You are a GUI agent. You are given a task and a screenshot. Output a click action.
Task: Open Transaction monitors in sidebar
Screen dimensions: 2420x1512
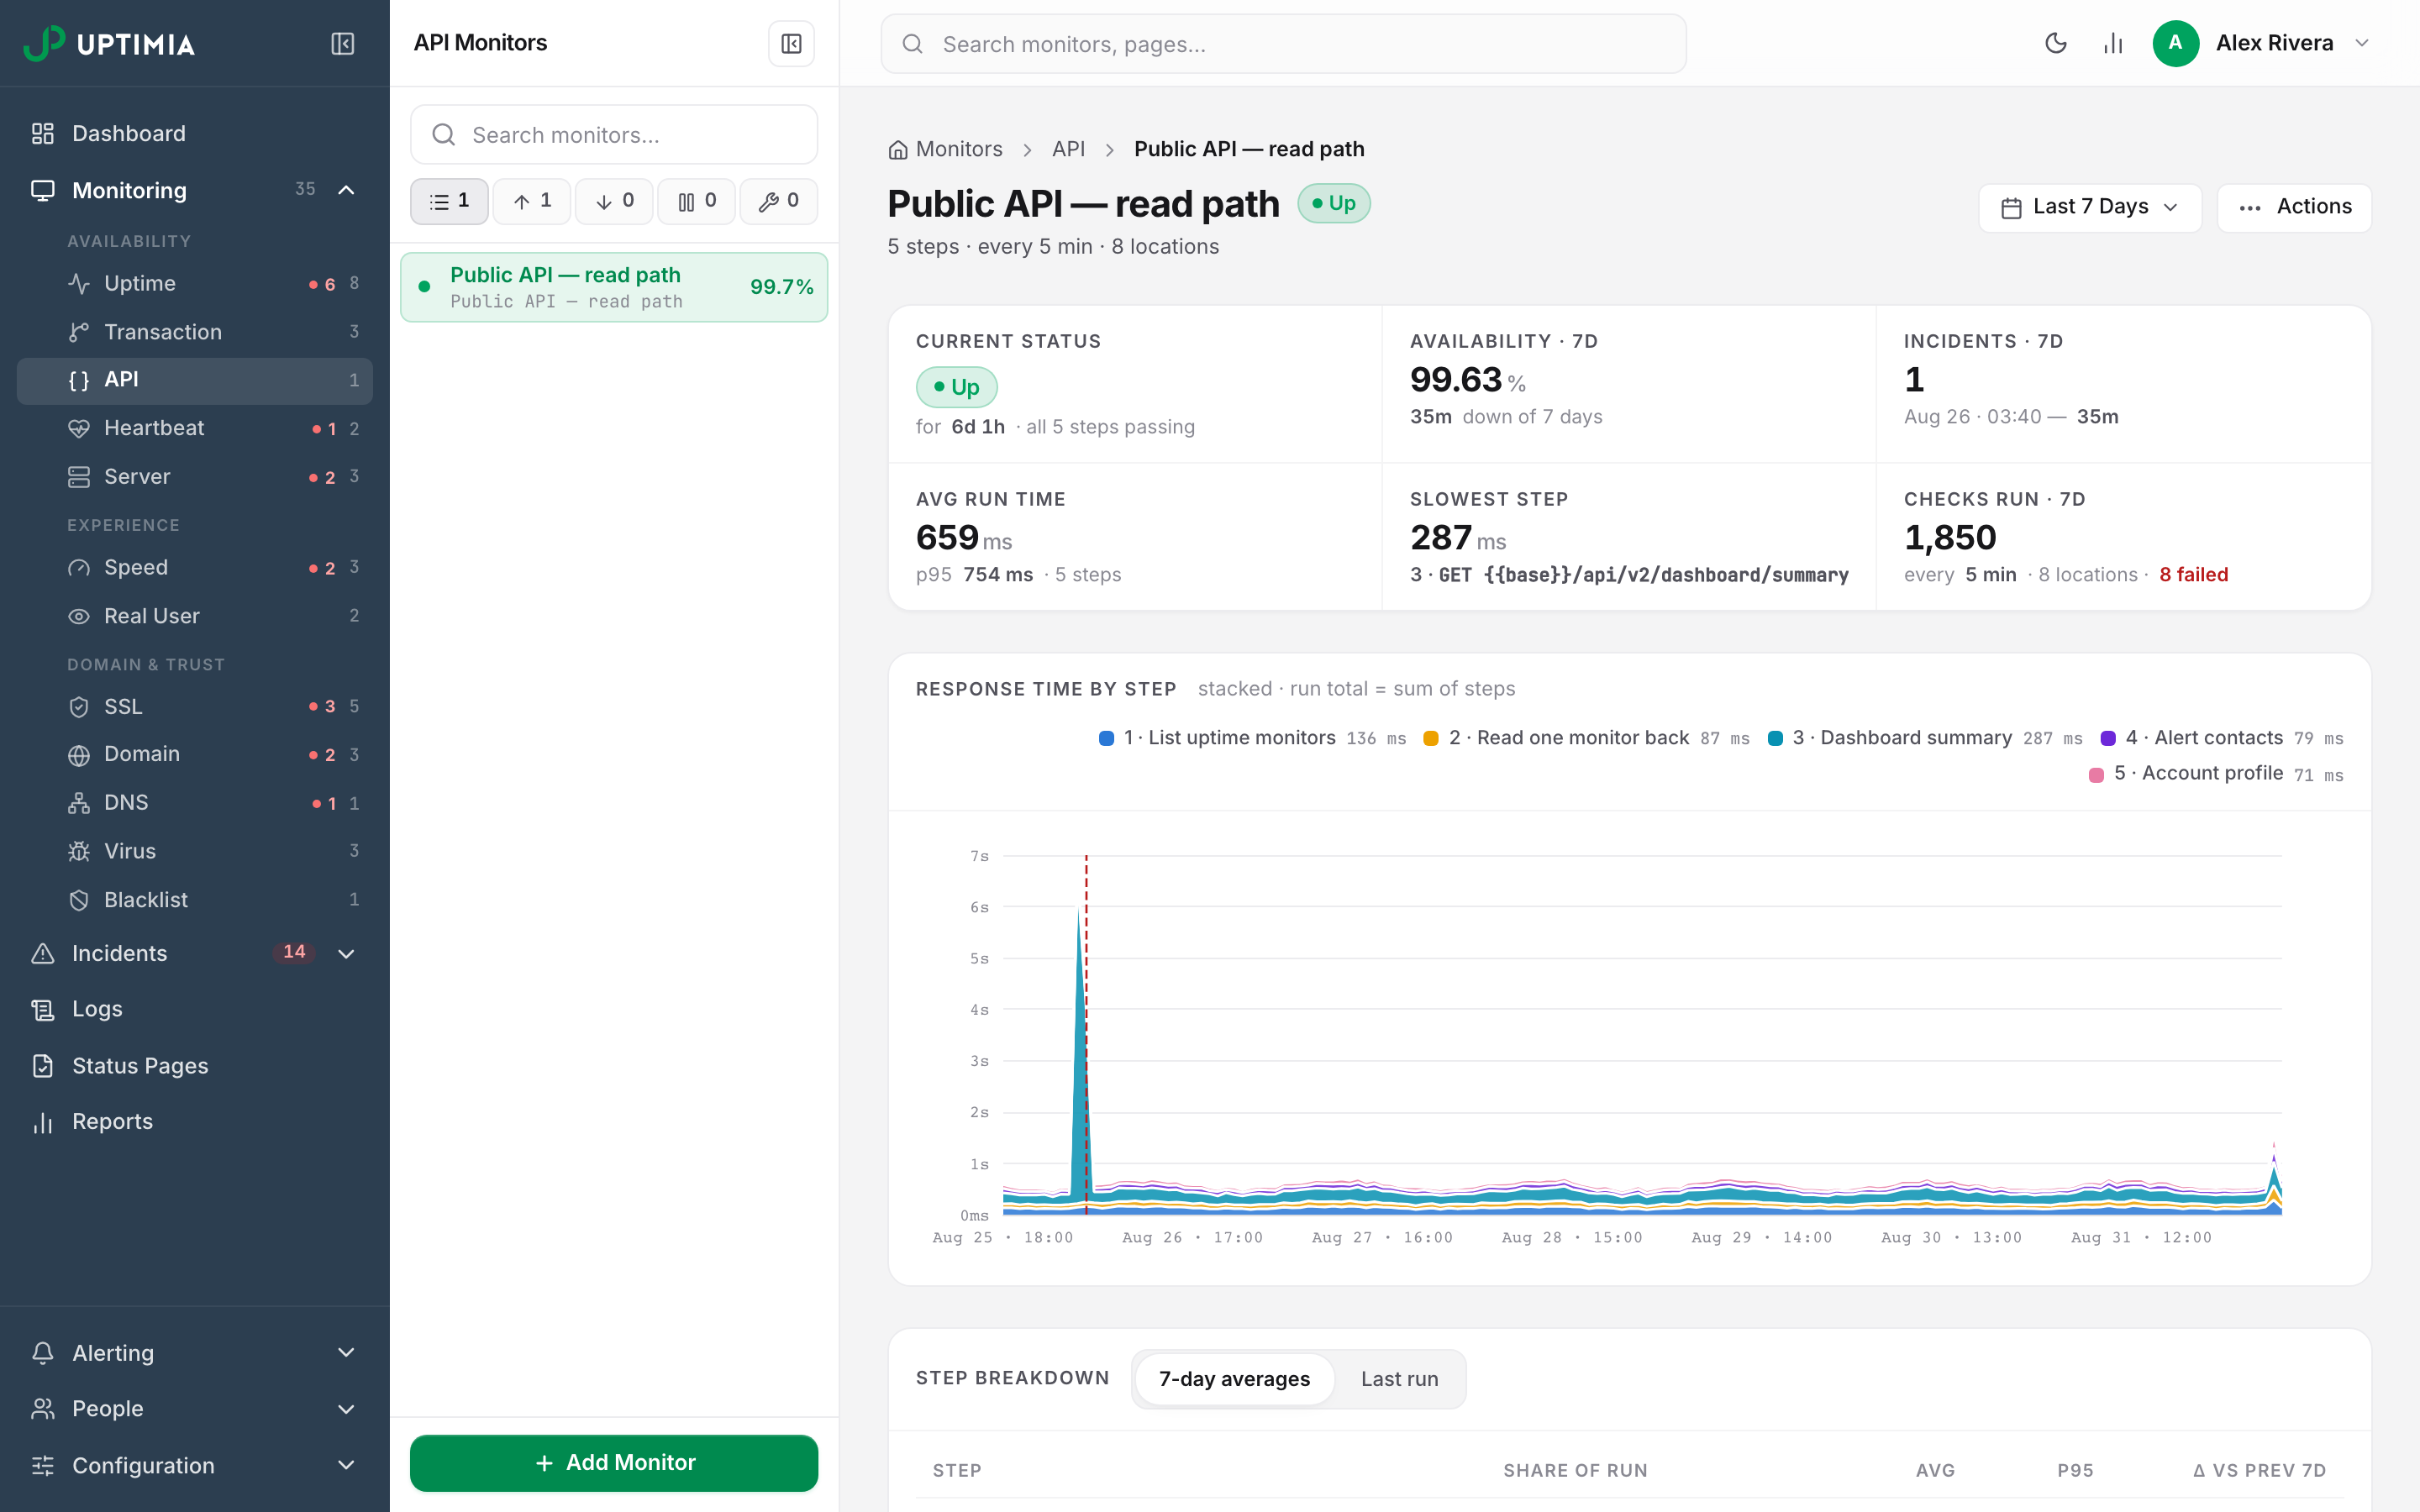tap(195, 331)
